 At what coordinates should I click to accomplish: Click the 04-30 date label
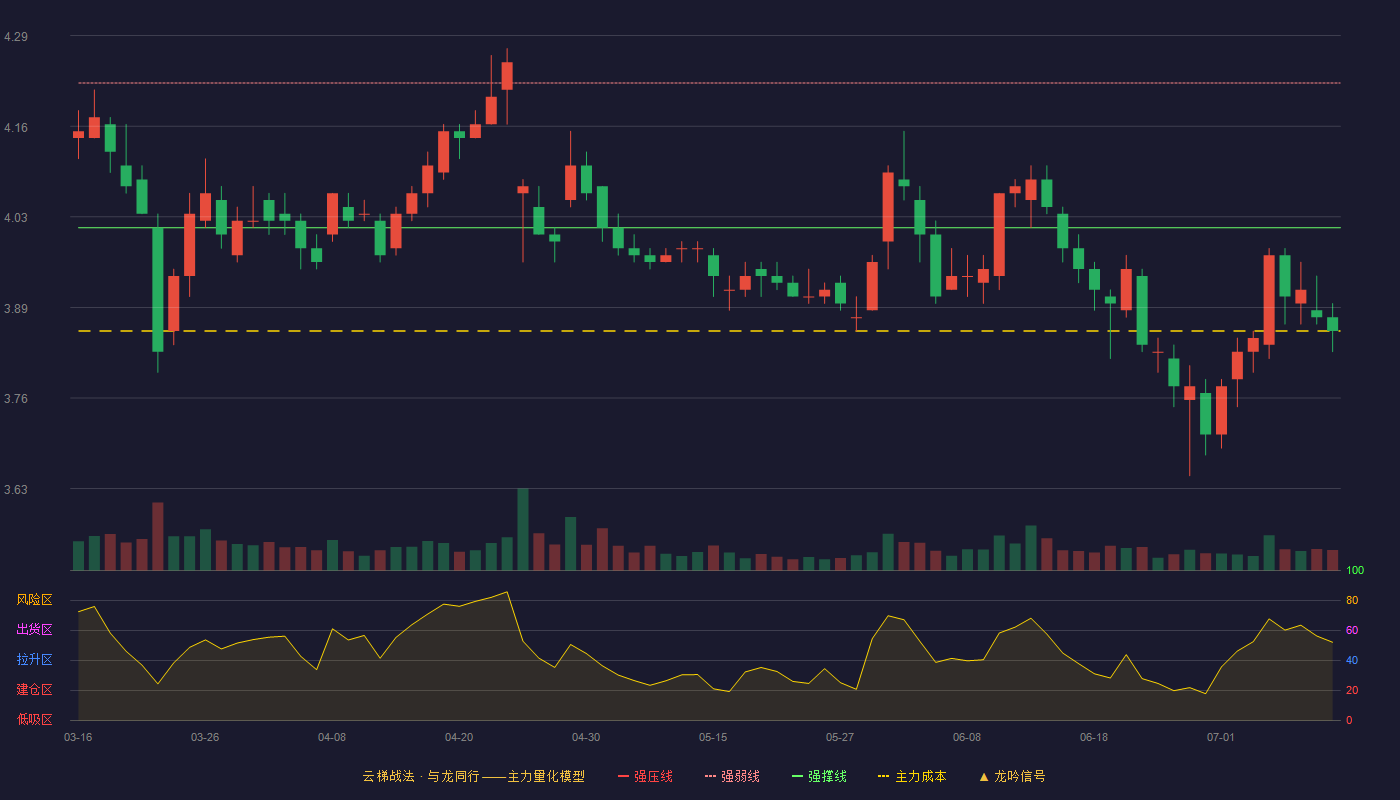click(586, 737)
